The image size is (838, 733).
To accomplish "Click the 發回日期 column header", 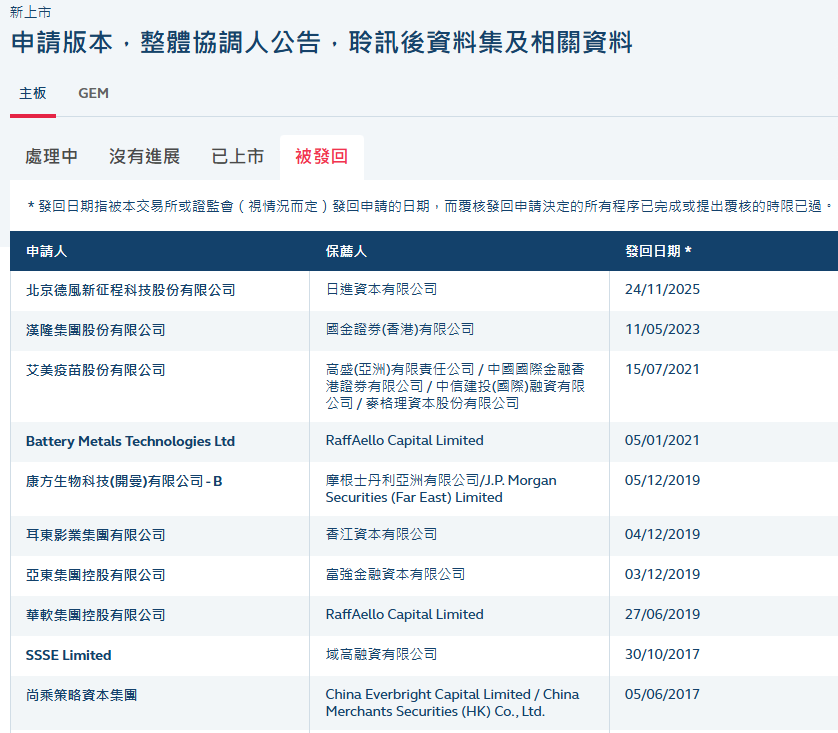I will [658, 251].
